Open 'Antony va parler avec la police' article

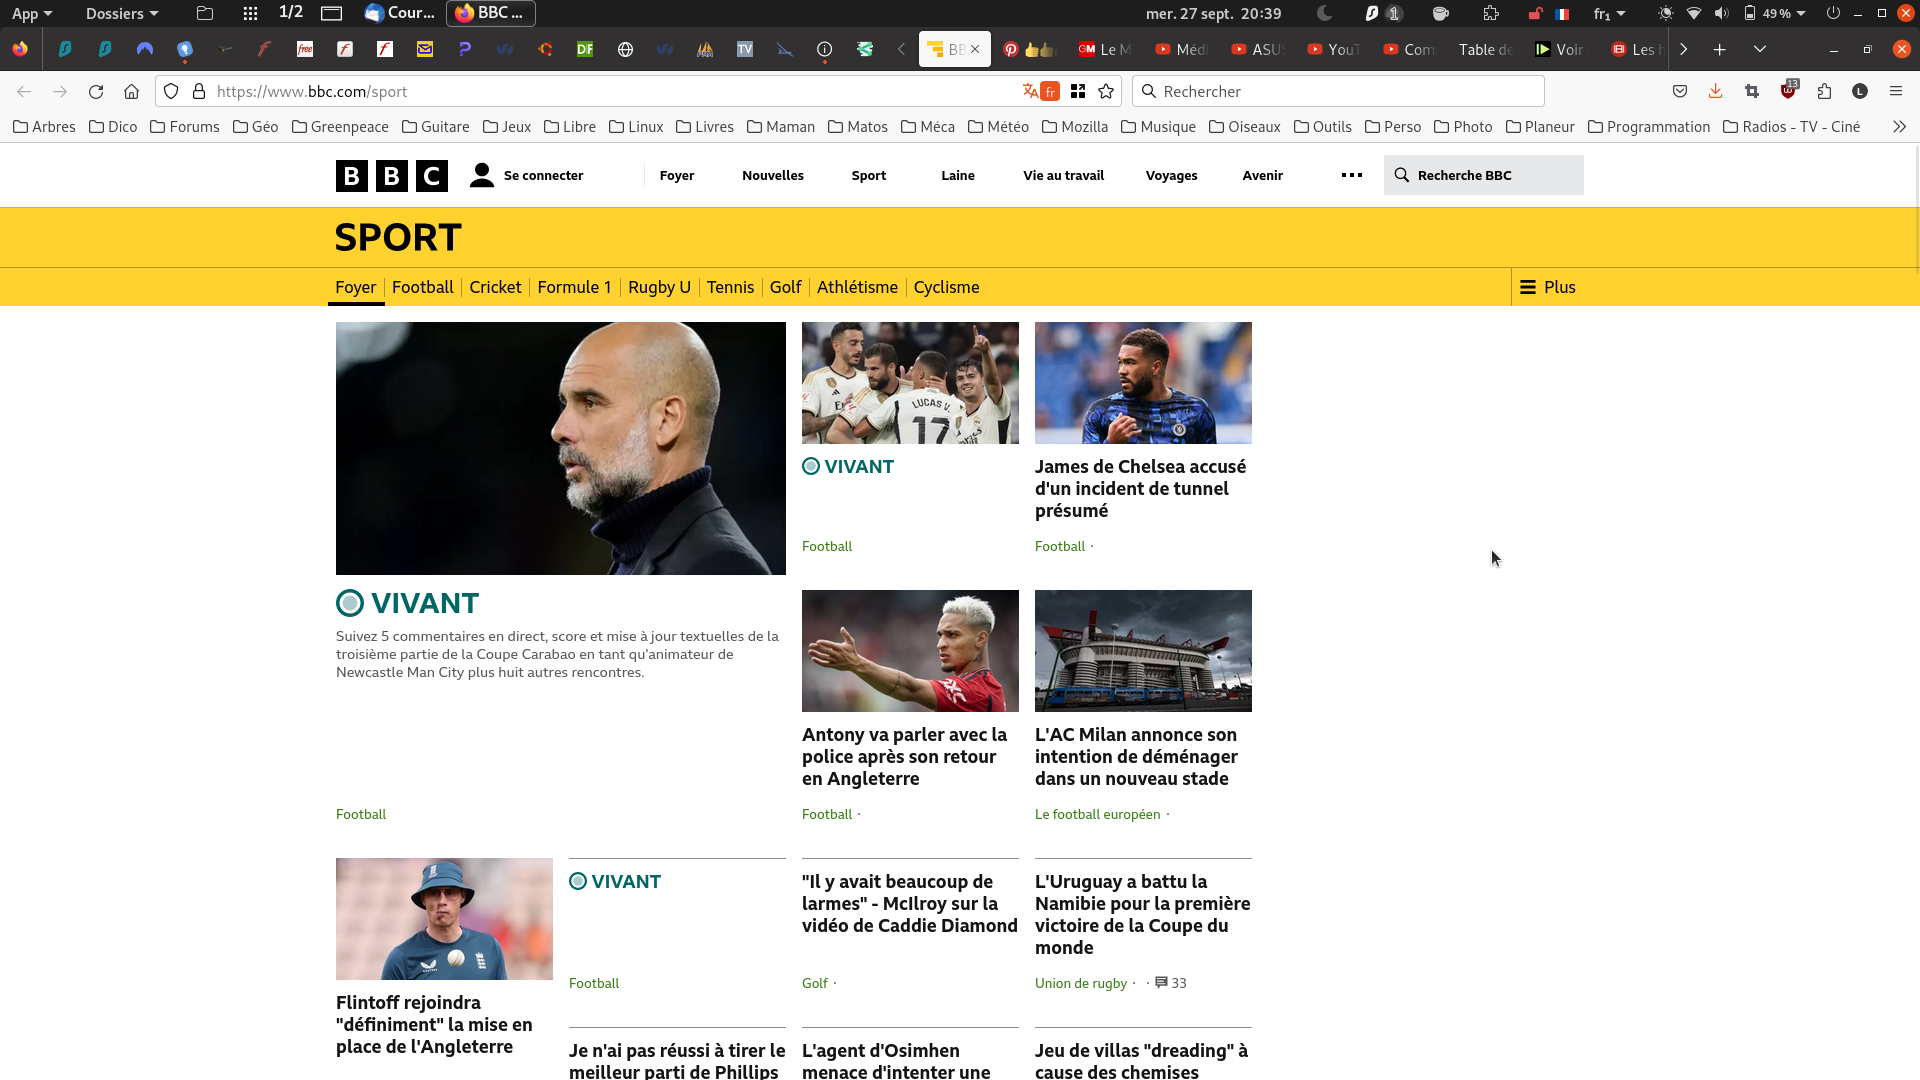904,756
